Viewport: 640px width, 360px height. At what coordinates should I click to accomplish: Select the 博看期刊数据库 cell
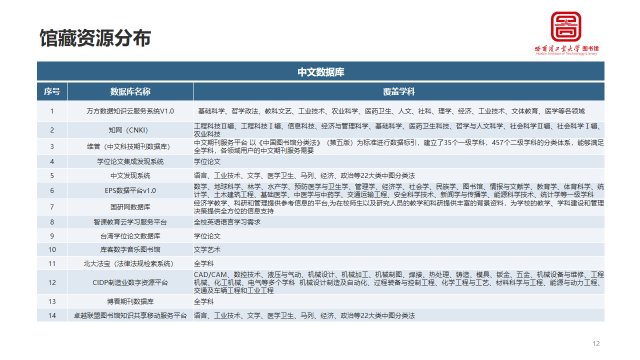130,302
